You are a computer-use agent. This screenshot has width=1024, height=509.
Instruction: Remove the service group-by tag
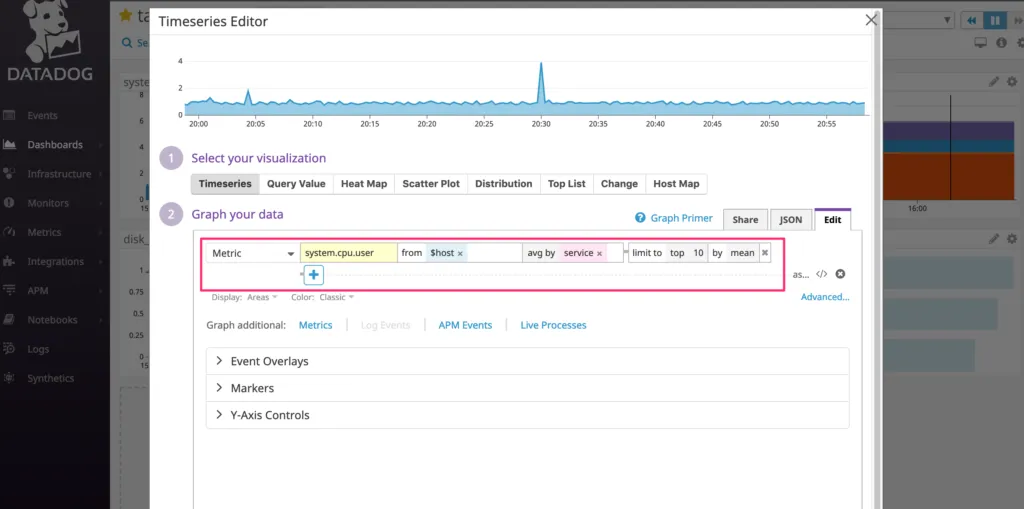tap(599, 254)
